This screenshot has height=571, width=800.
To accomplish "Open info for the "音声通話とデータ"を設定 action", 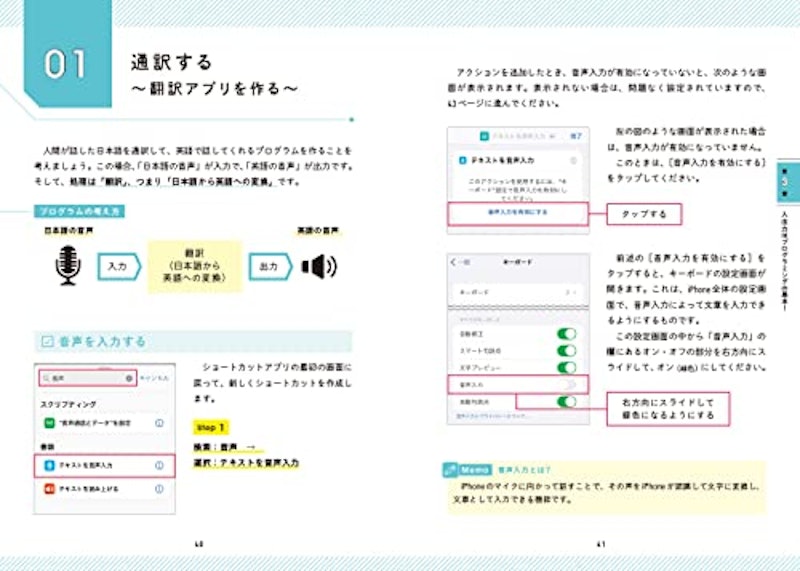I will (159, 423).
